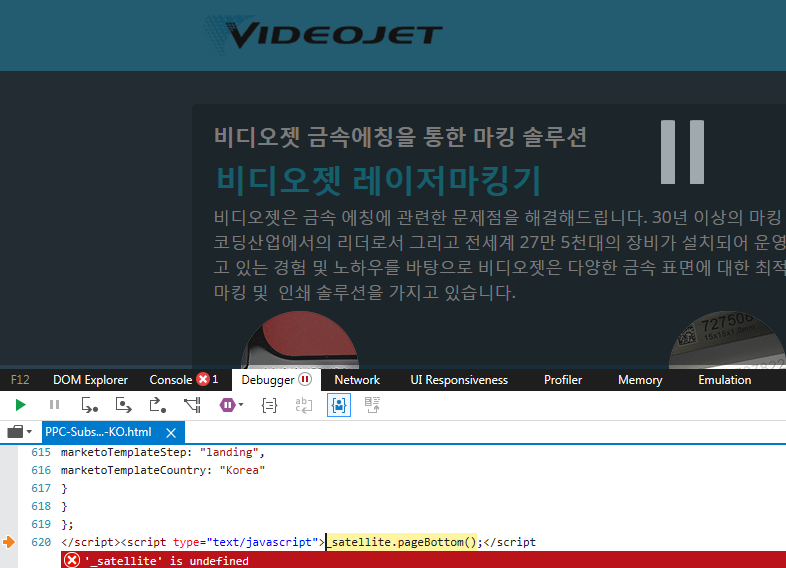786x568 pixels.
Task: Open exception behavior dropdown arrow
Action: tap(241, 405)
